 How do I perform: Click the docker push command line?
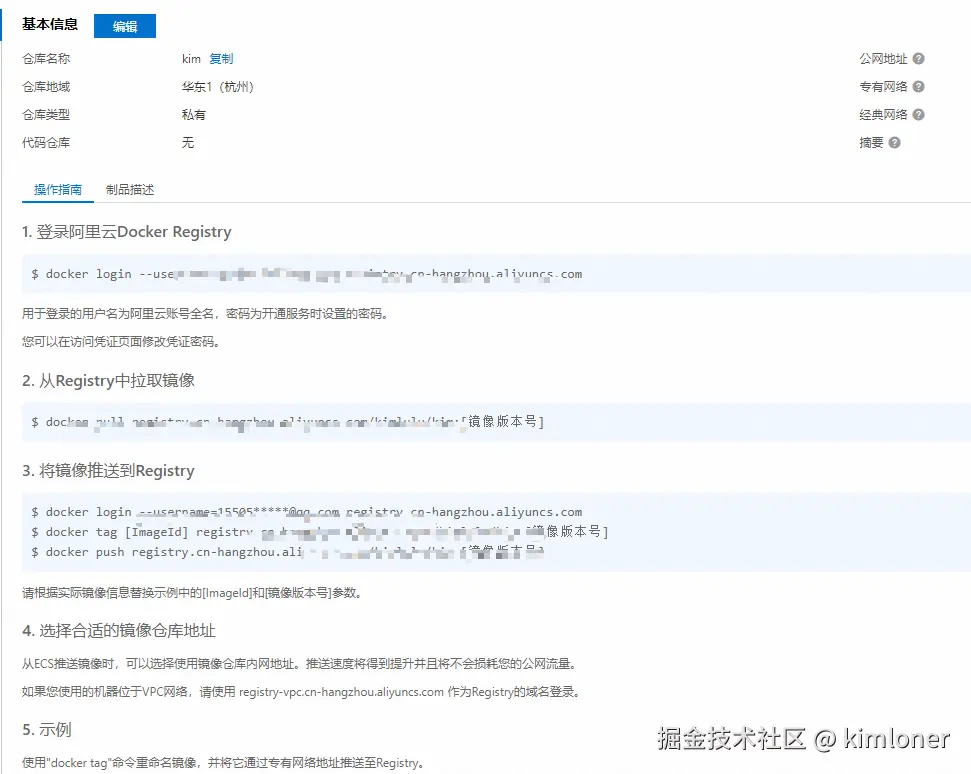pyautogui.click(x=288, y=552)
